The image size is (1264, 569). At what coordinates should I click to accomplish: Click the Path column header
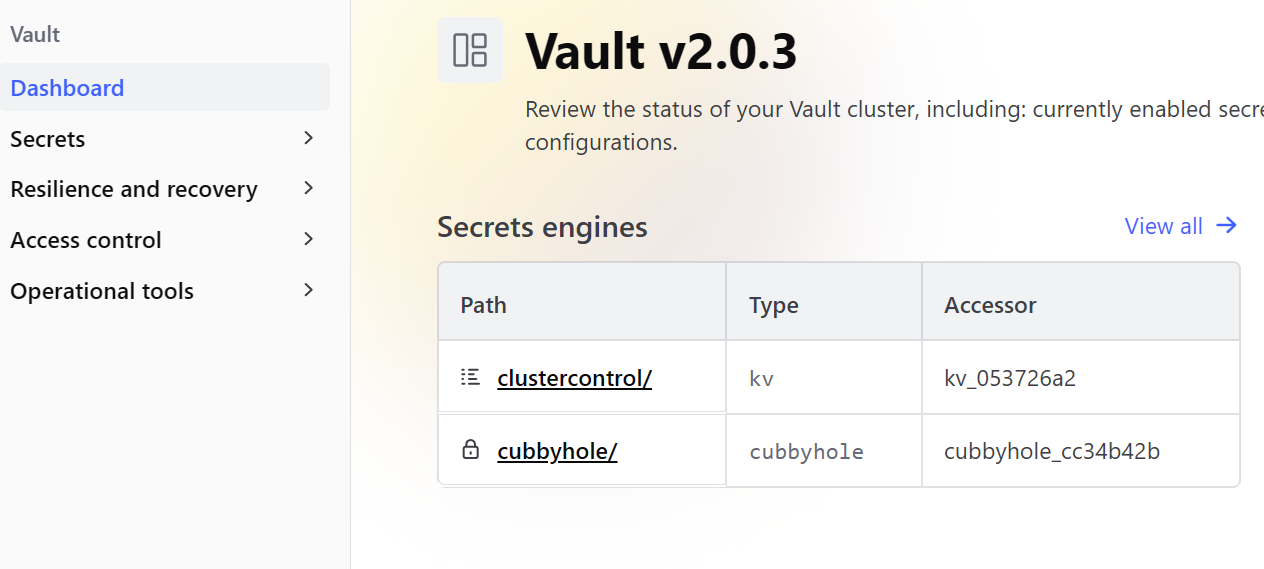tap(483, 305)
